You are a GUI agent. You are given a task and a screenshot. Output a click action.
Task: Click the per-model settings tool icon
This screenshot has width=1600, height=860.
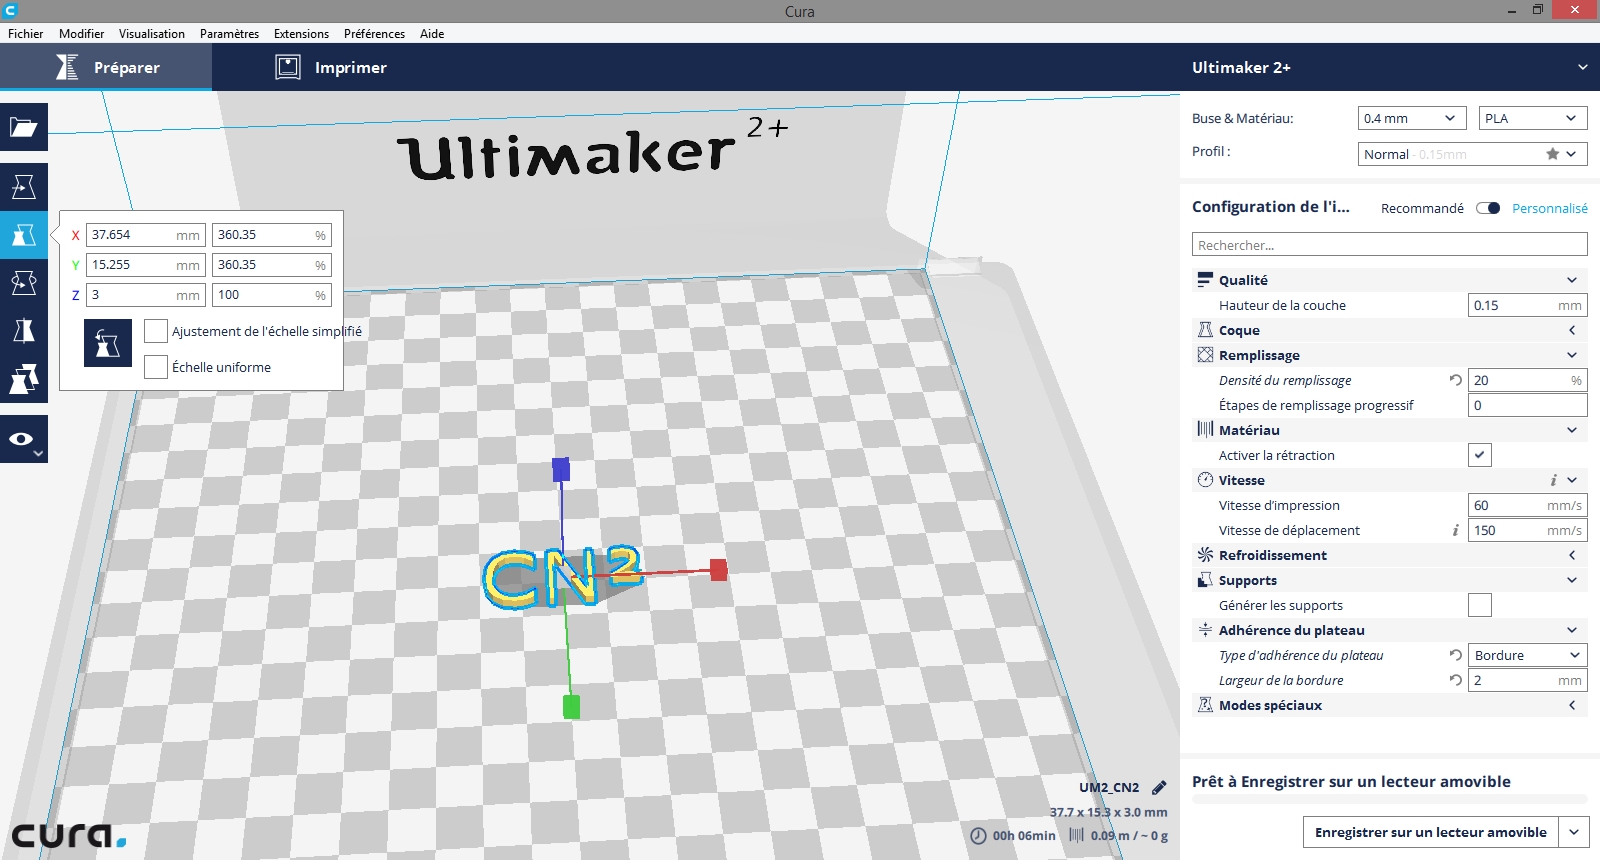(24, 379)
